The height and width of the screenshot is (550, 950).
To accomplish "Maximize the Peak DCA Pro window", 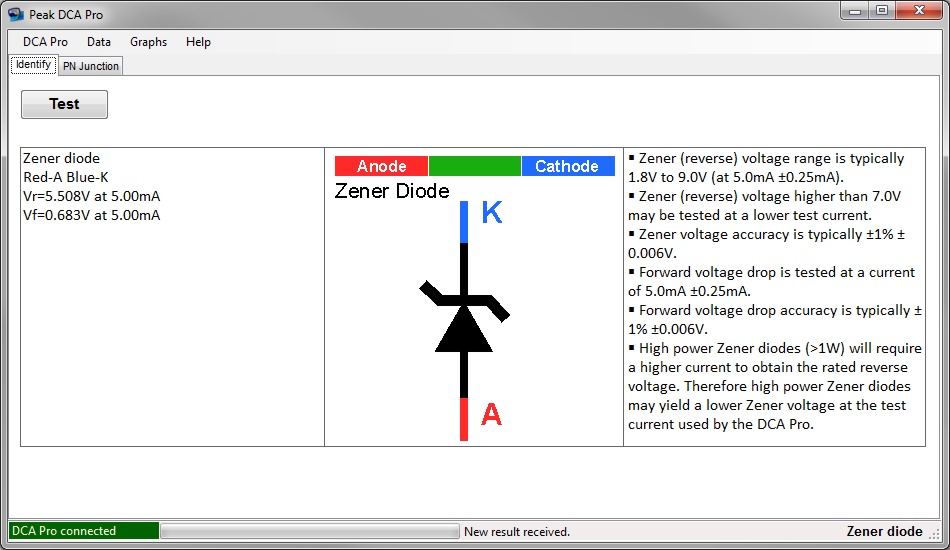I will coord(882,11).
